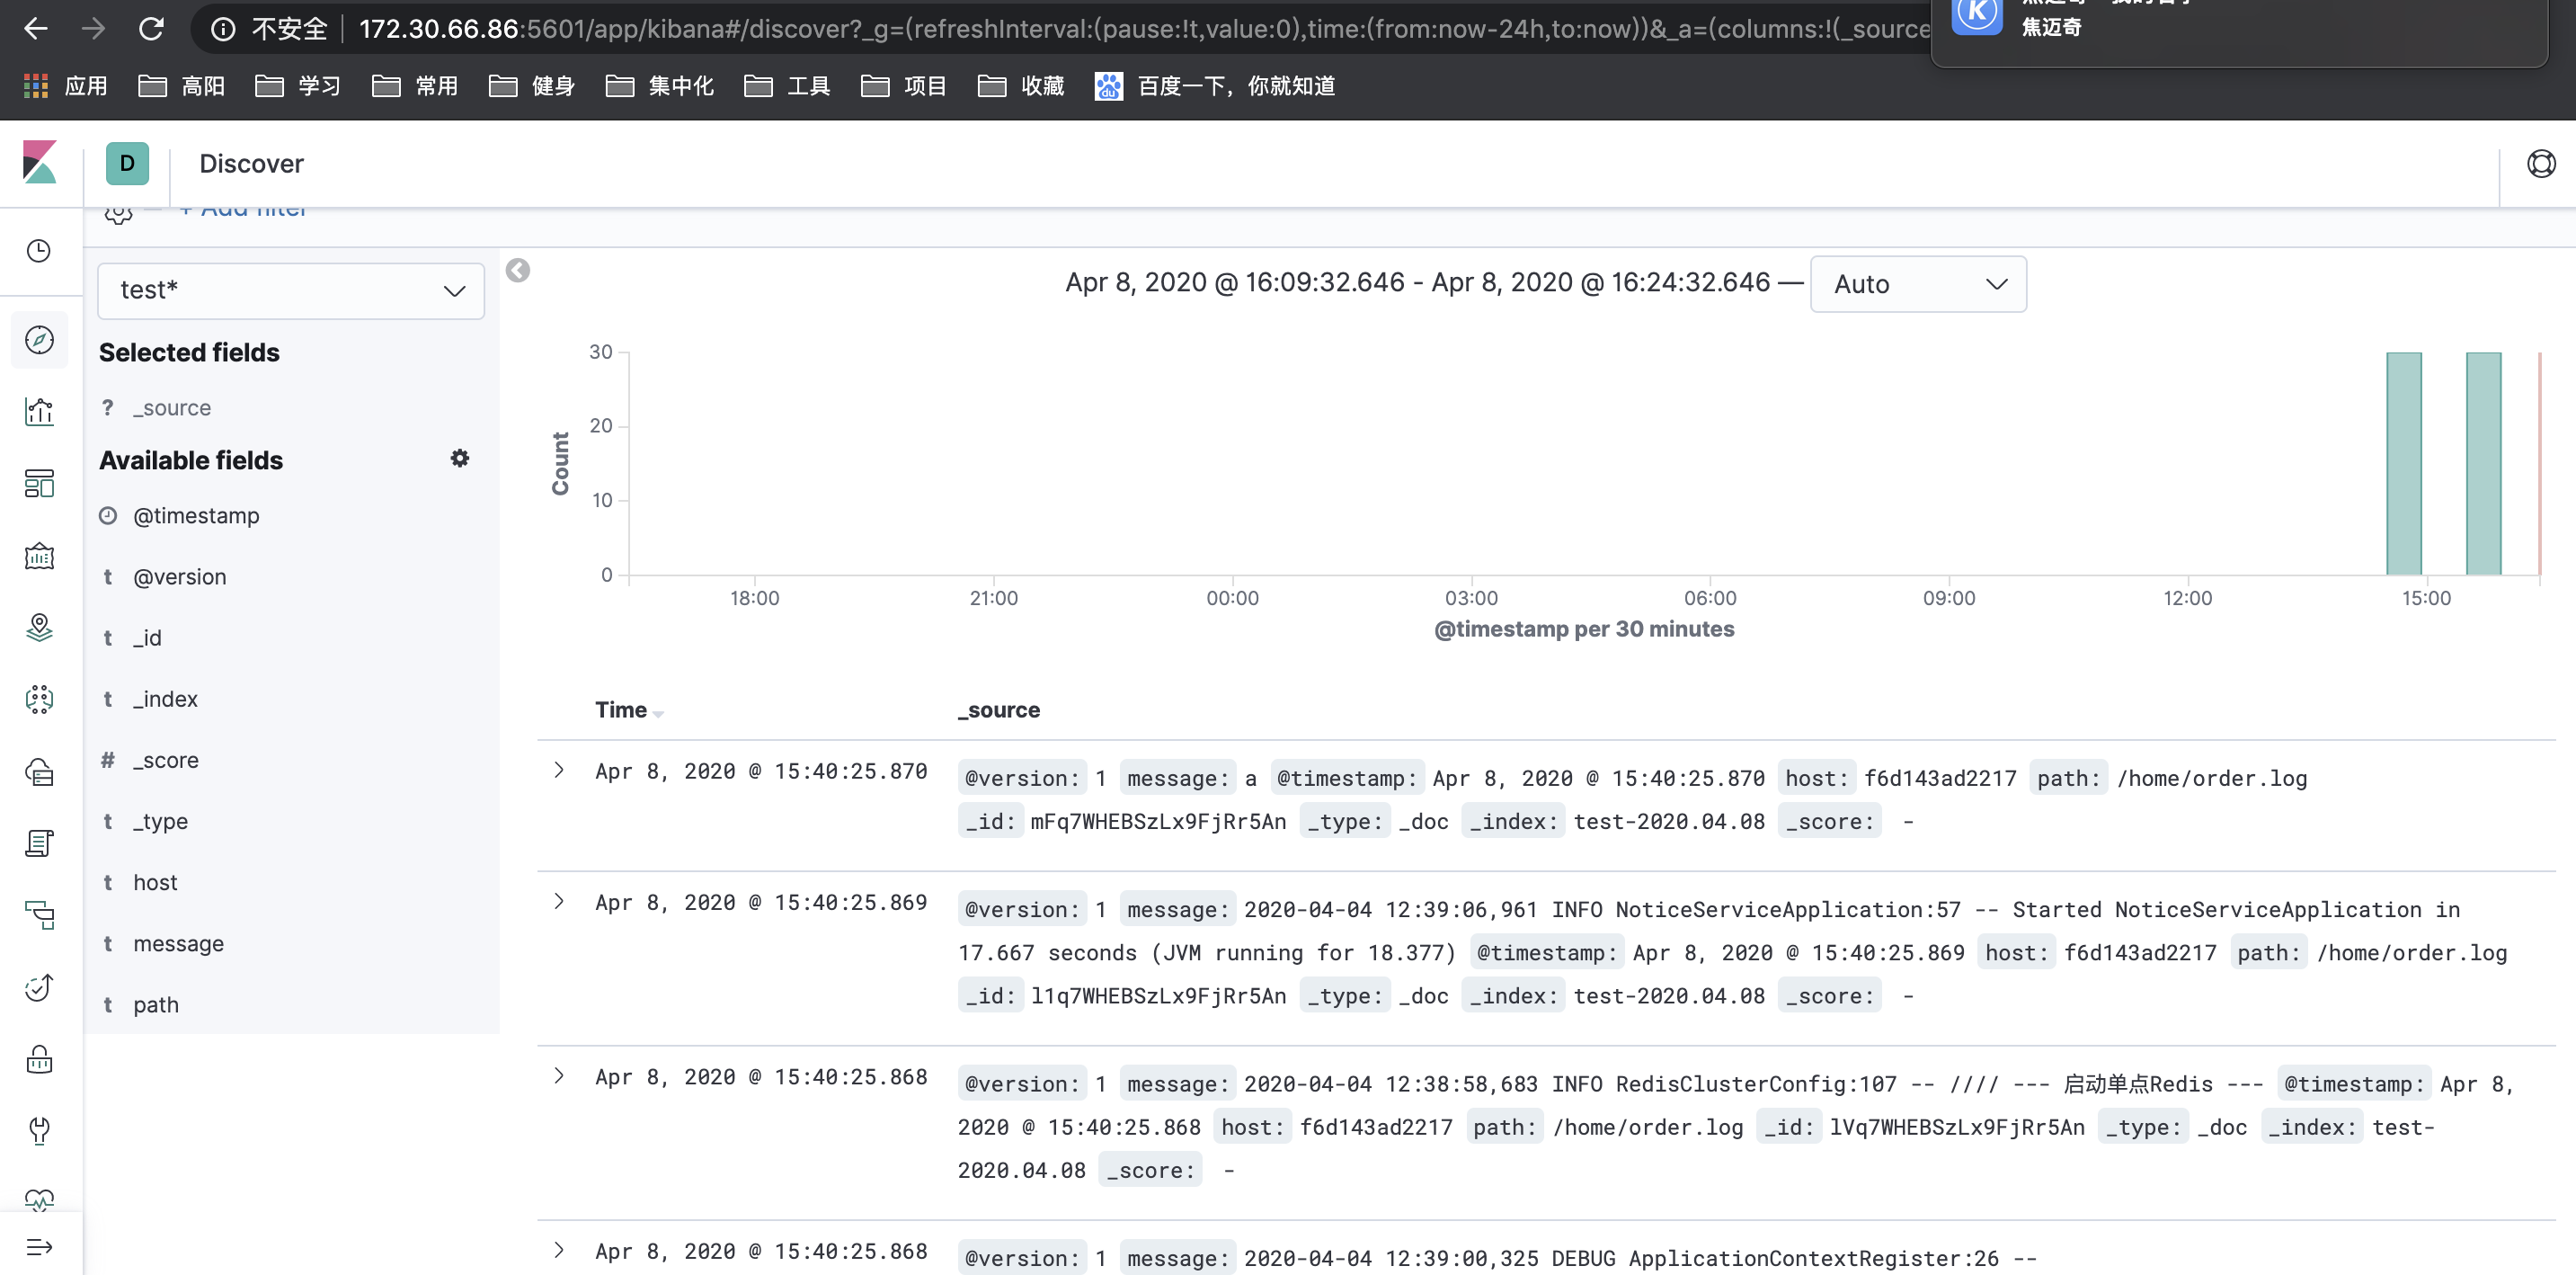Open Infrastructure icon in sidebar
This screenshot has height=1275, width=2576.
pyautogui.click(x=39, y=771)
